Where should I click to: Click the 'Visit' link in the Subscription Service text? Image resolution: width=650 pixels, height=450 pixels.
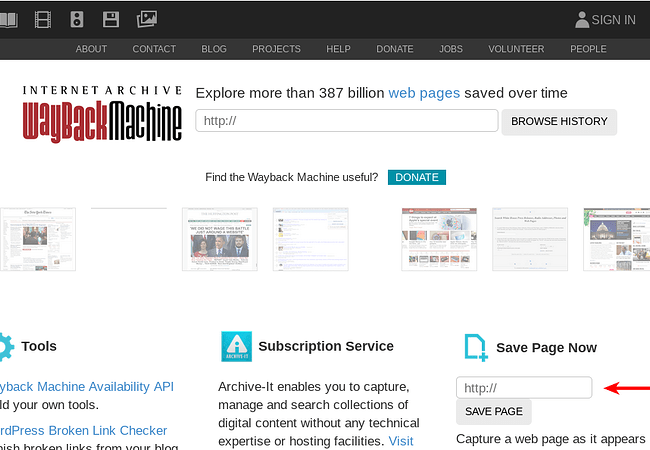point(400,441)
